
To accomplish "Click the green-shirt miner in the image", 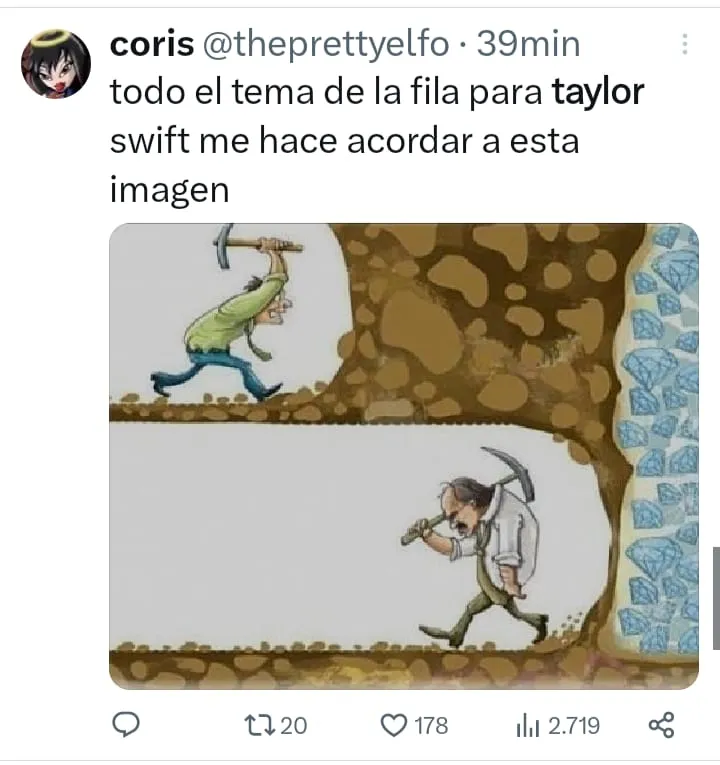I will pyautogui.click(x=228, y=312).
